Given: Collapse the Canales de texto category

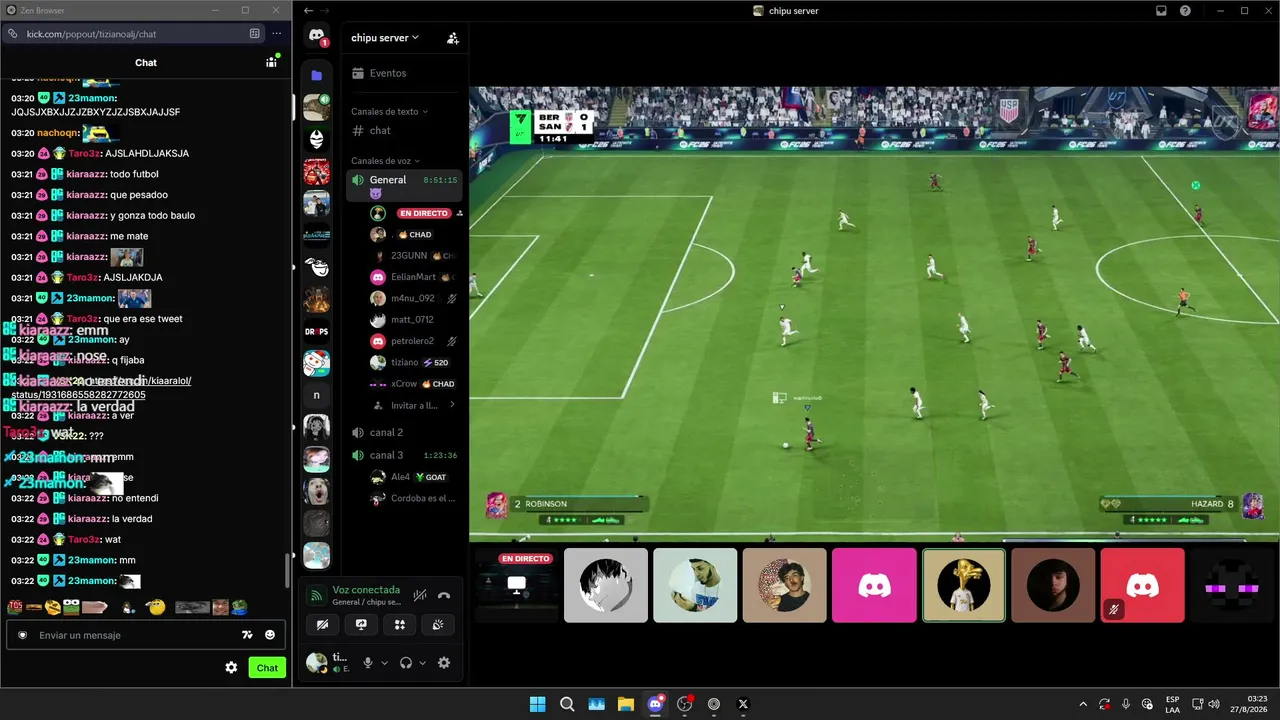Looking at the screenshot, I should [390, 111].
